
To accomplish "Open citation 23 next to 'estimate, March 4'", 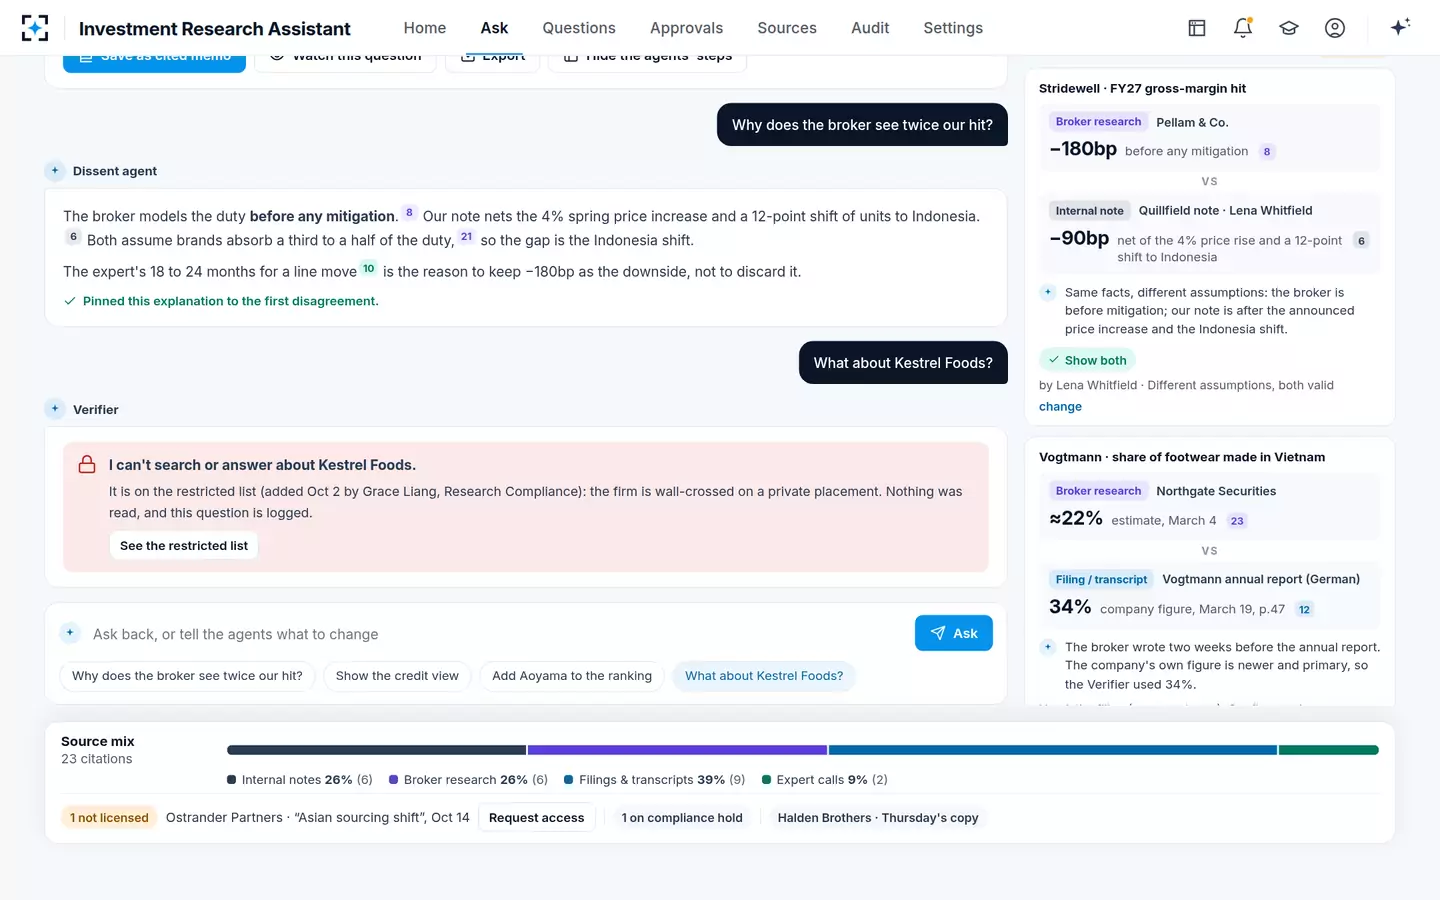I will pyautogui.click(x=1237, y=521).
